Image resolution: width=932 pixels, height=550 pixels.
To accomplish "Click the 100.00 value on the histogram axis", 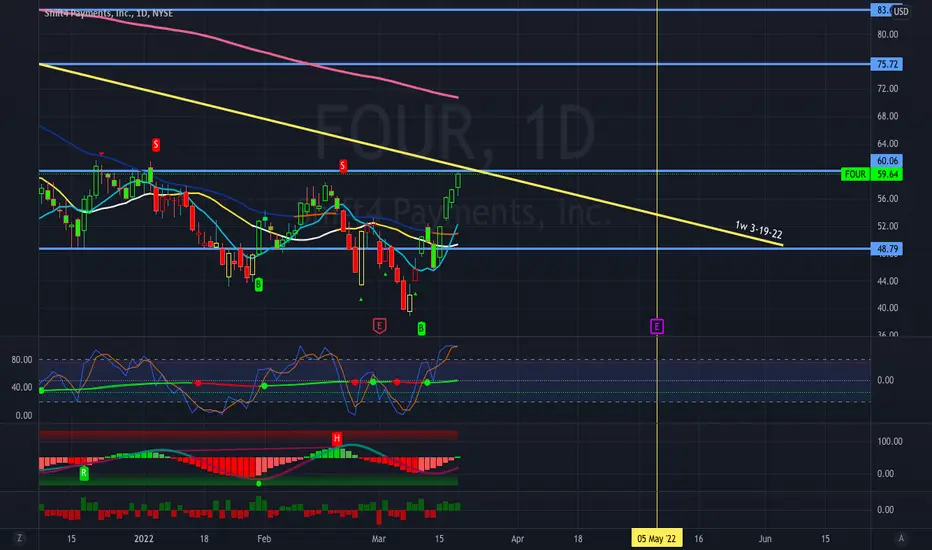I will pos(890,441).
